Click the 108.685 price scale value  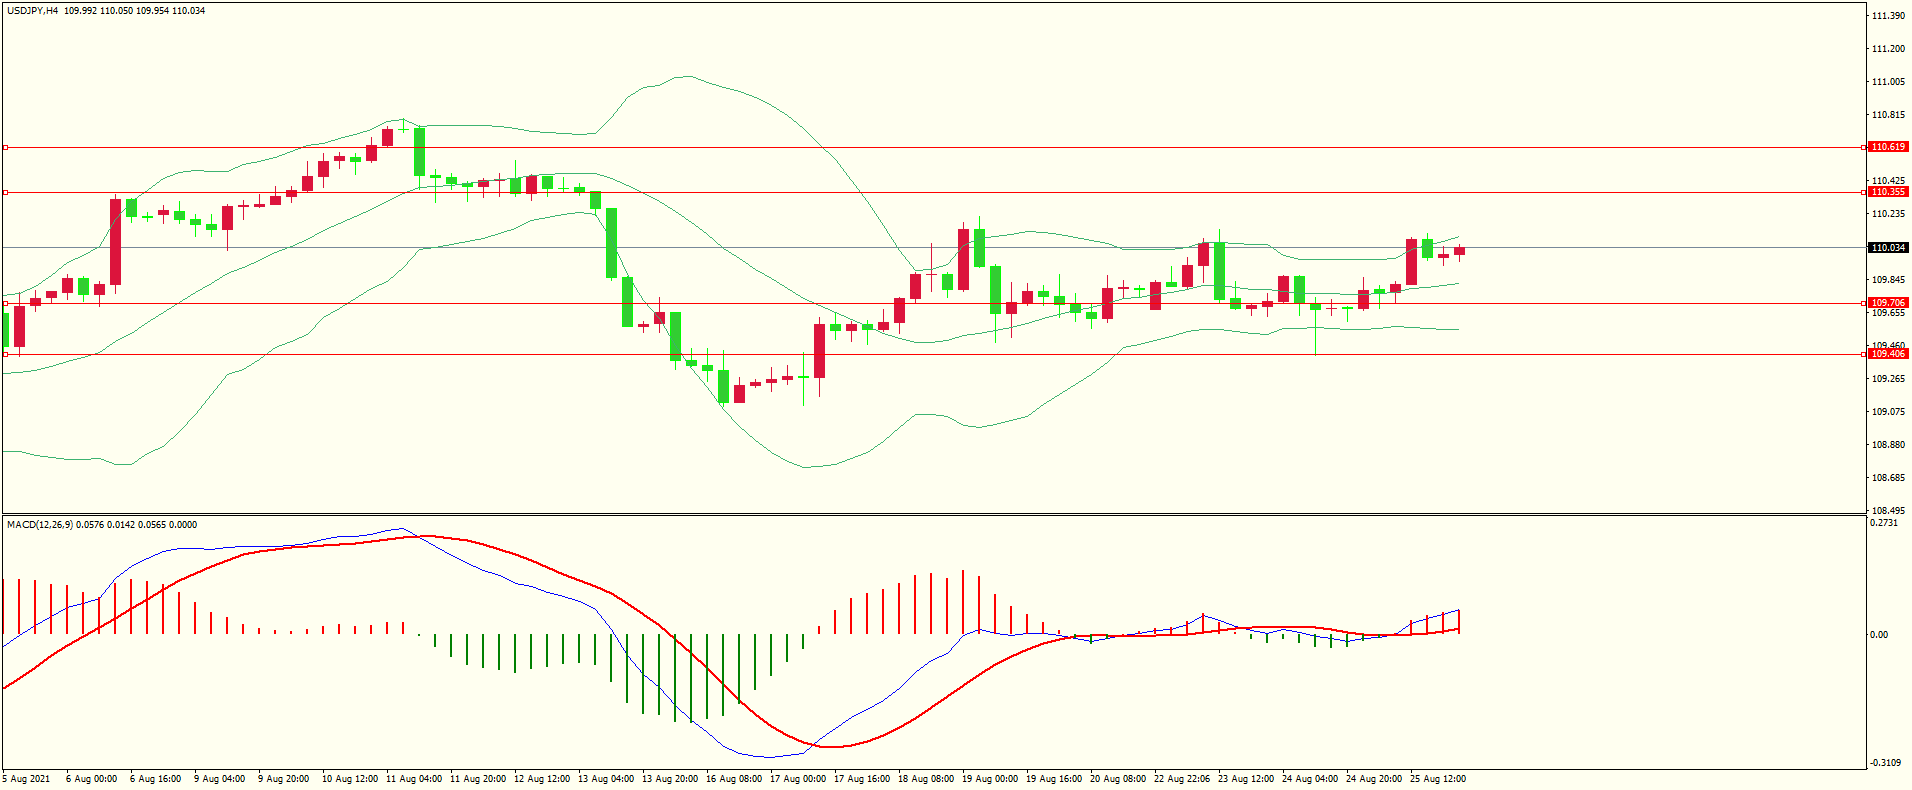tap(1888, 478)
